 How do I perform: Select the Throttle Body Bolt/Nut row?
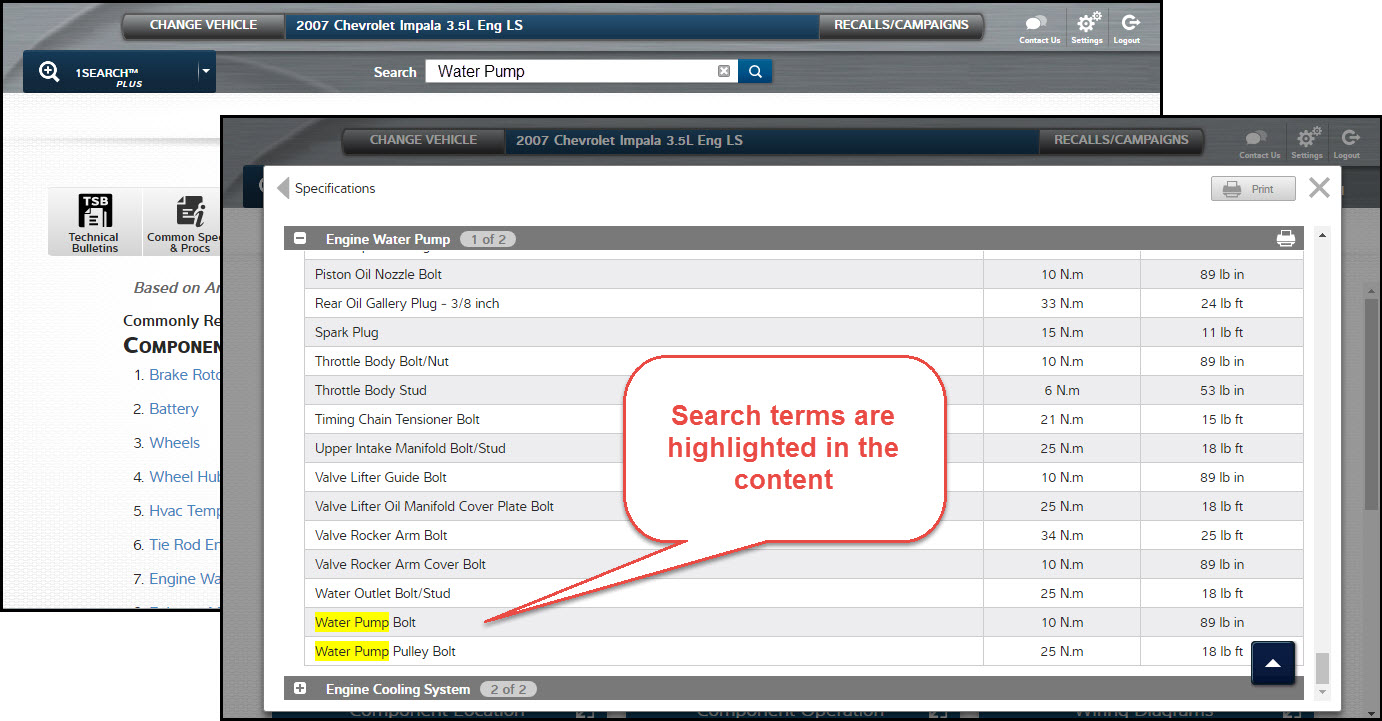point(803,361)
